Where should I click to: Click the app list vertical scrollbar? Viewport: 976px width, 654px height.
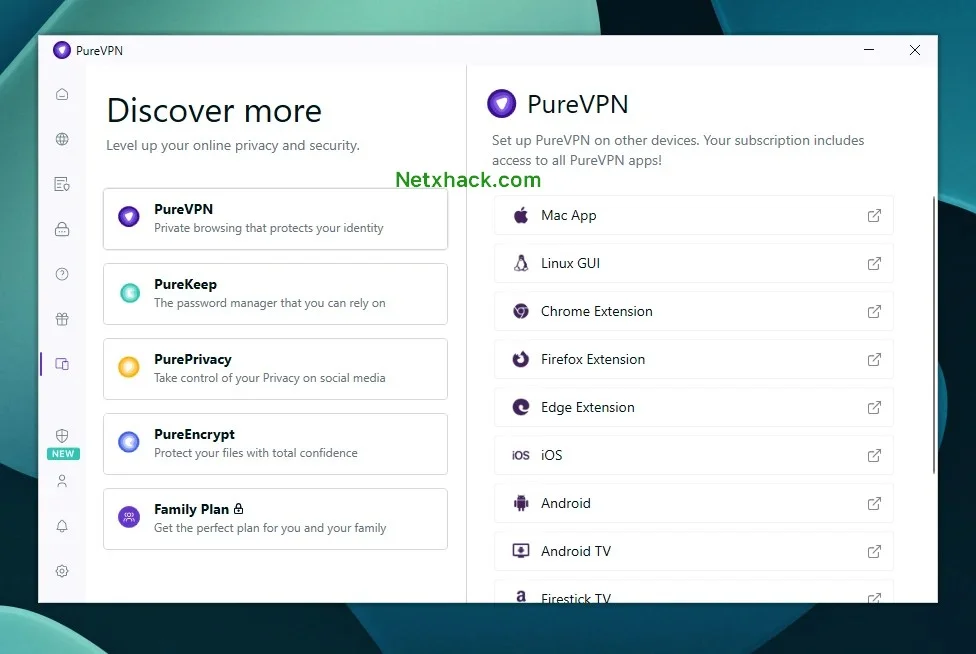pos(934,335)
